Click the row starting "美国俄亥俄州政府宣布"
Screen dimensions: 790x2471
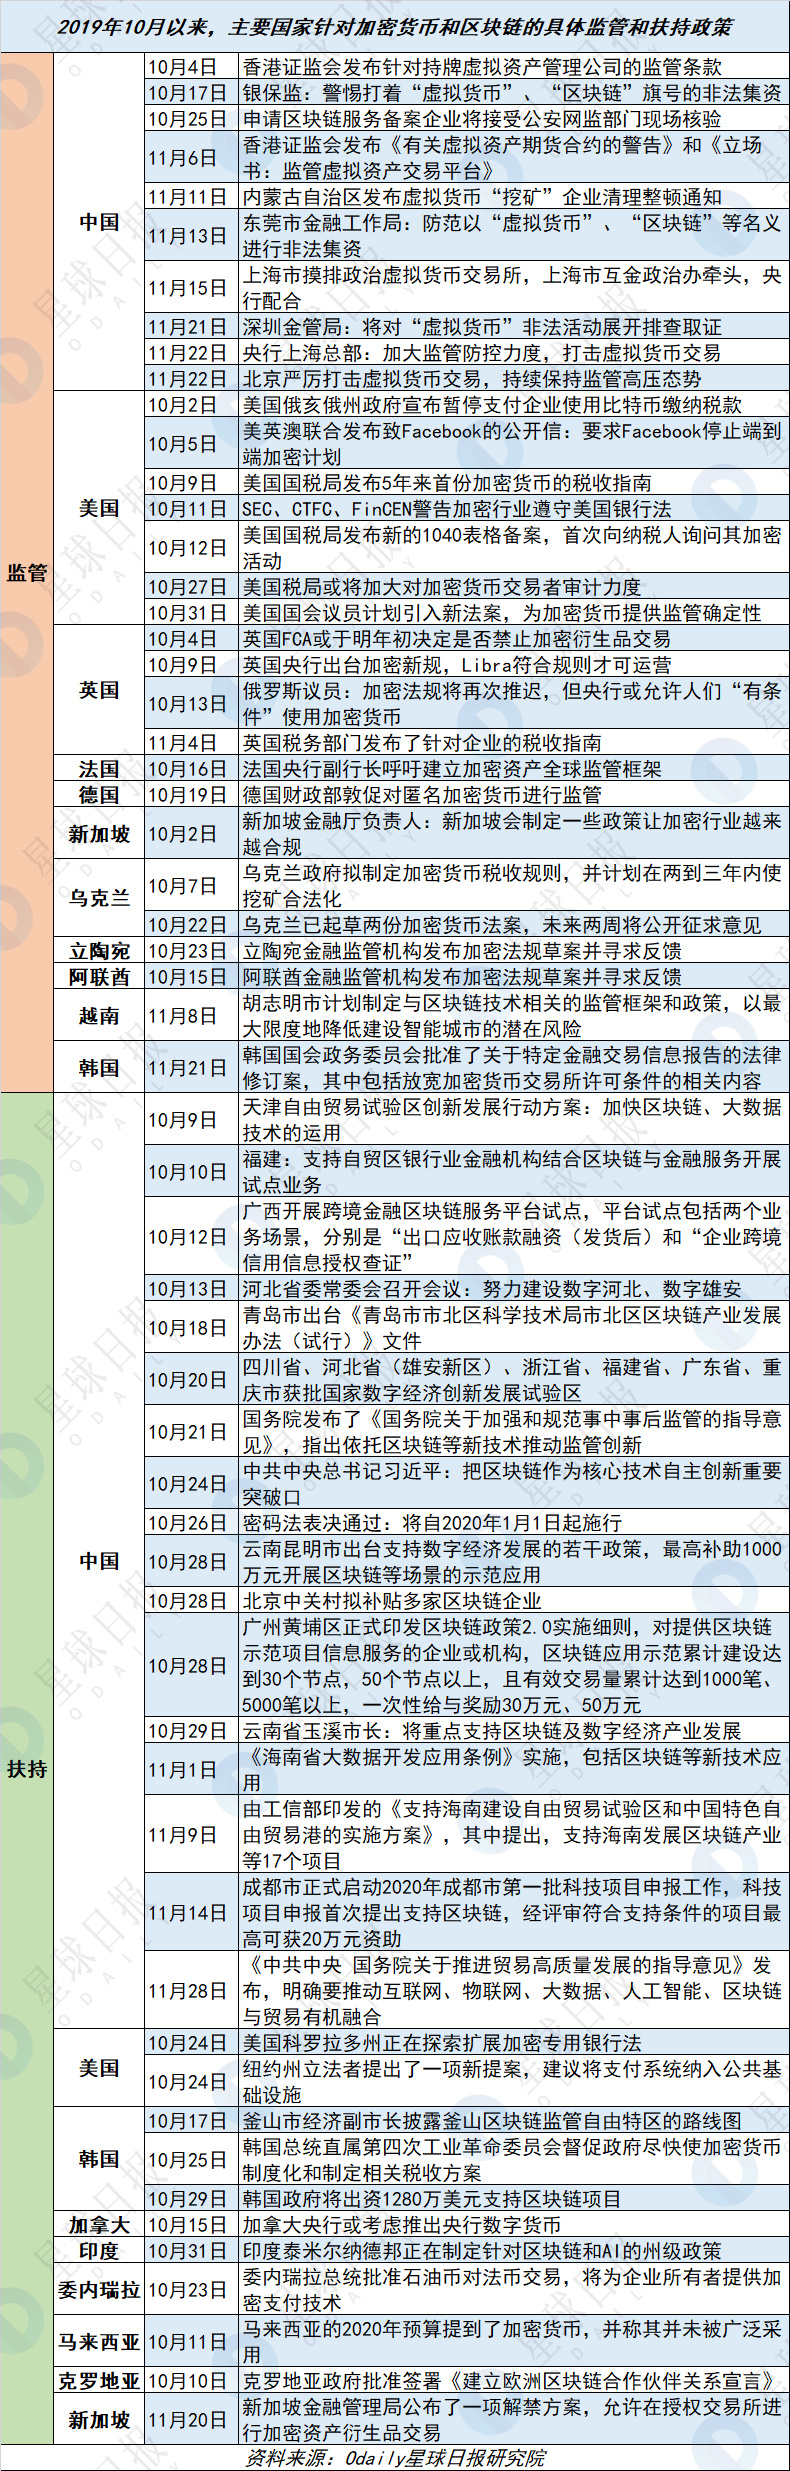click(514, 405)
